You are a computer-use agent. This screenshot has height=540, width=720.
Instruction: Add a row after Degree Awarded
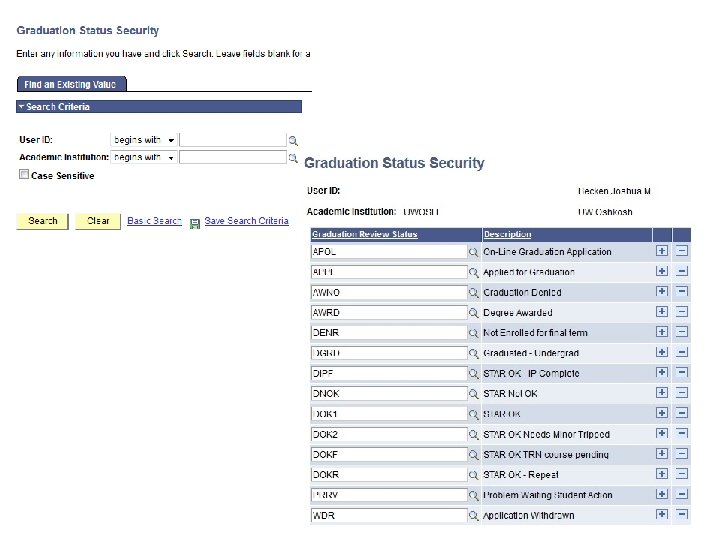click(661, 312)
